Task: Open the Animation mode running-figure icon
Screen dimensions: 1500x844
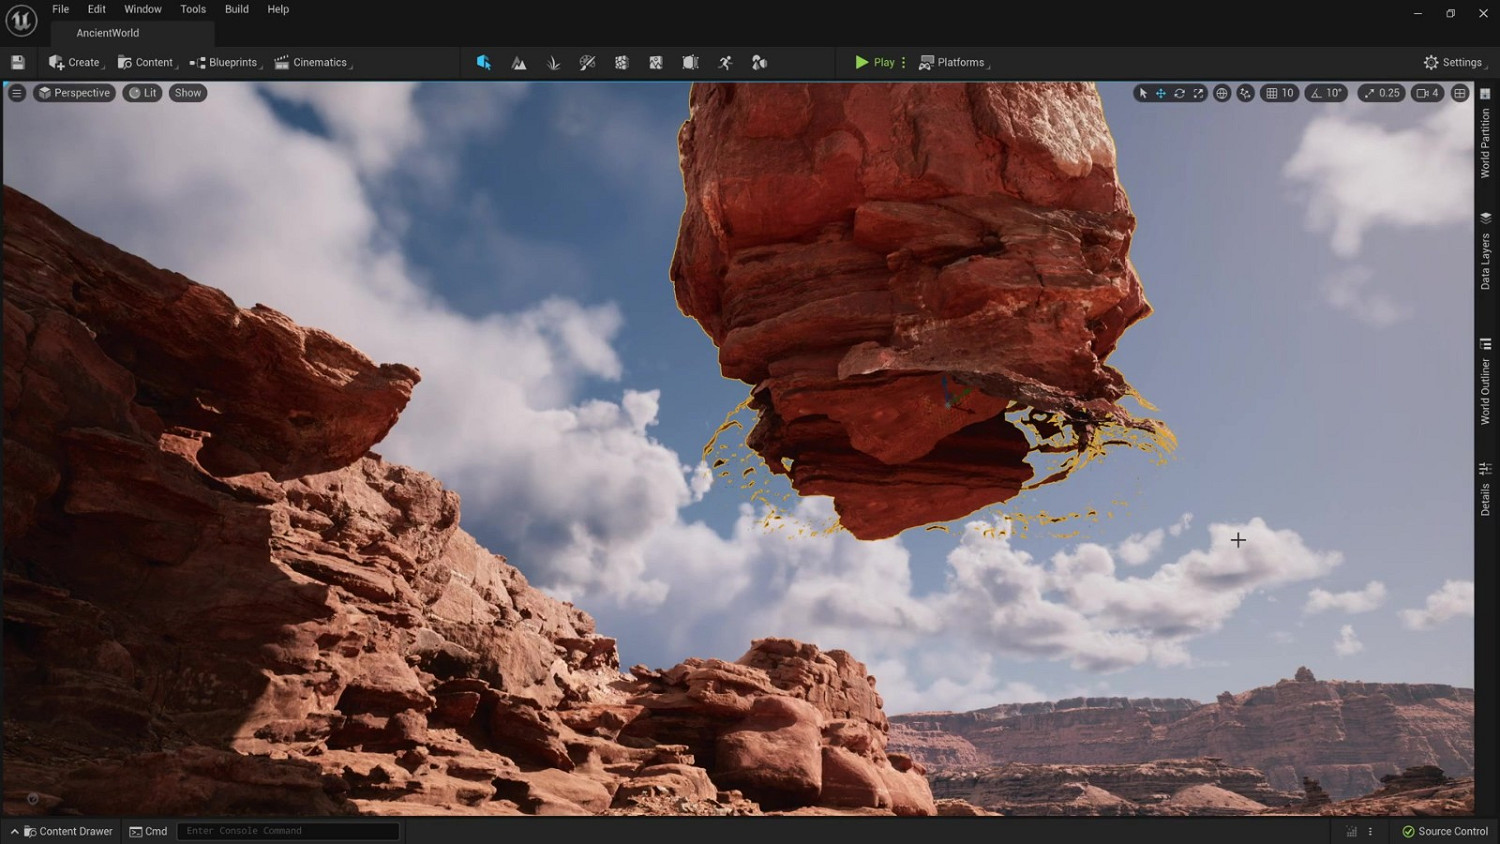Action: [x=725, y=63]
